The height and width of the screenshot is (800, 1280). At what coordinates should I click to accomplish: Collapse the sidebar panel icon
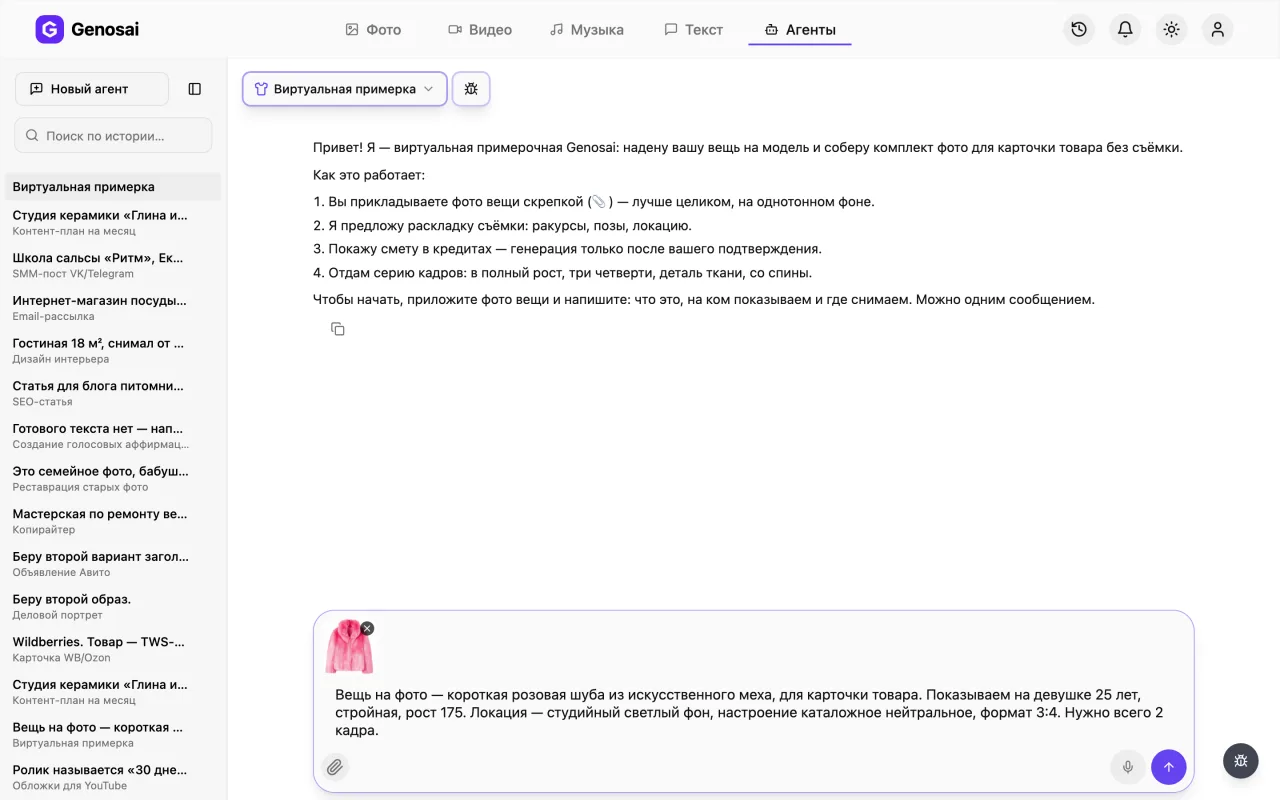click(x=195, y=89)
